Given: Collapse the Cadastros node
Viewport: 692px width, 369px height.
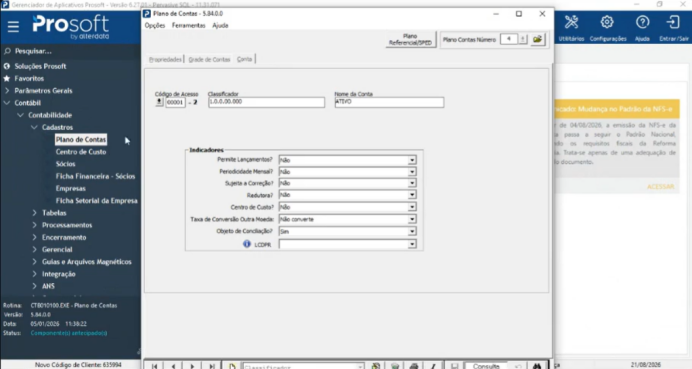Looking at the screenshot, I should (x=34, y=127).
